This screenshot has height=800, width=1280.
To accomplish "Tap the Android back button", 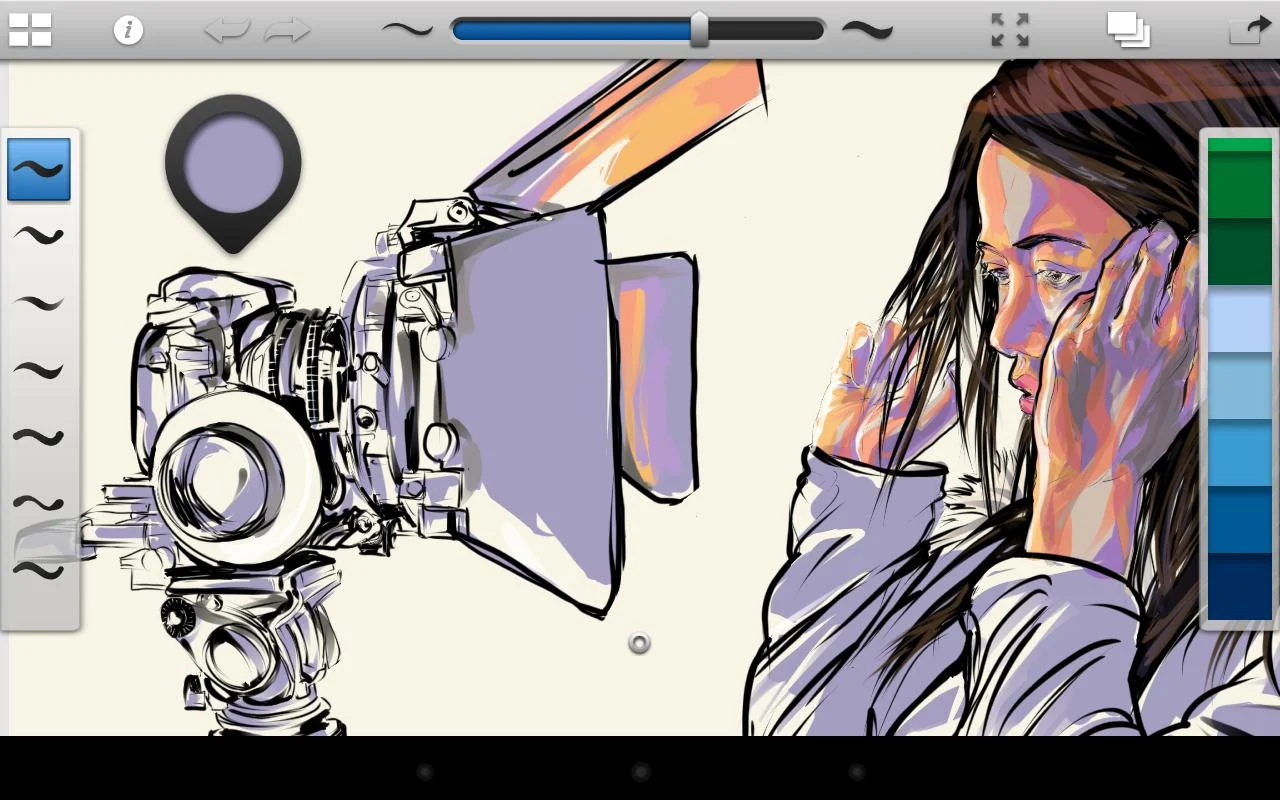I will (424, 771).
